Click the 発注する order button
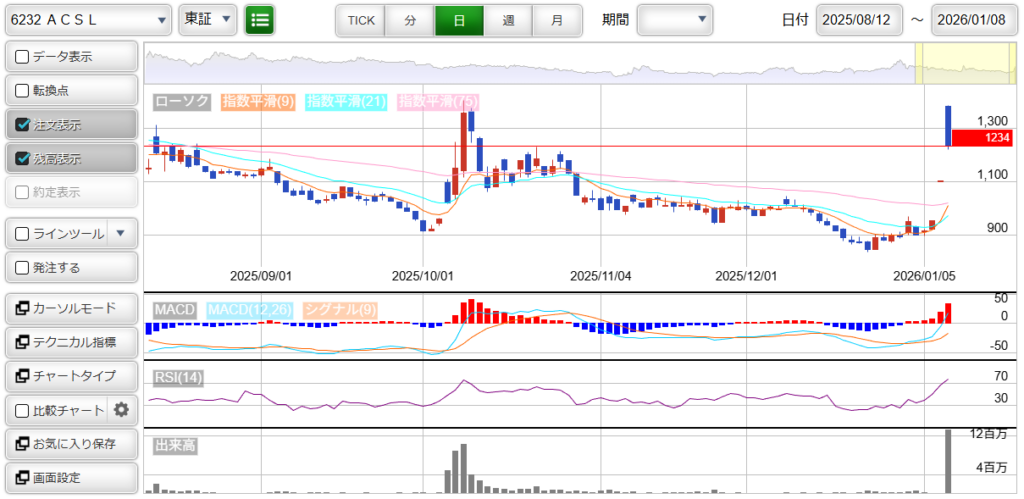1024x499 pixels. pos(71,268)
